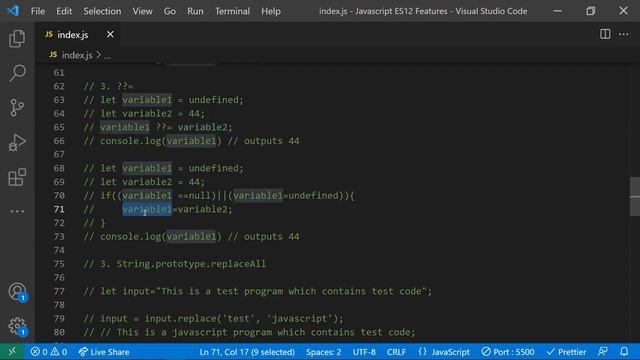The width and height of the screenshot is (640, 360).
Task: Click the 'if' condition on line 70
Action: [x=227, y=196]
